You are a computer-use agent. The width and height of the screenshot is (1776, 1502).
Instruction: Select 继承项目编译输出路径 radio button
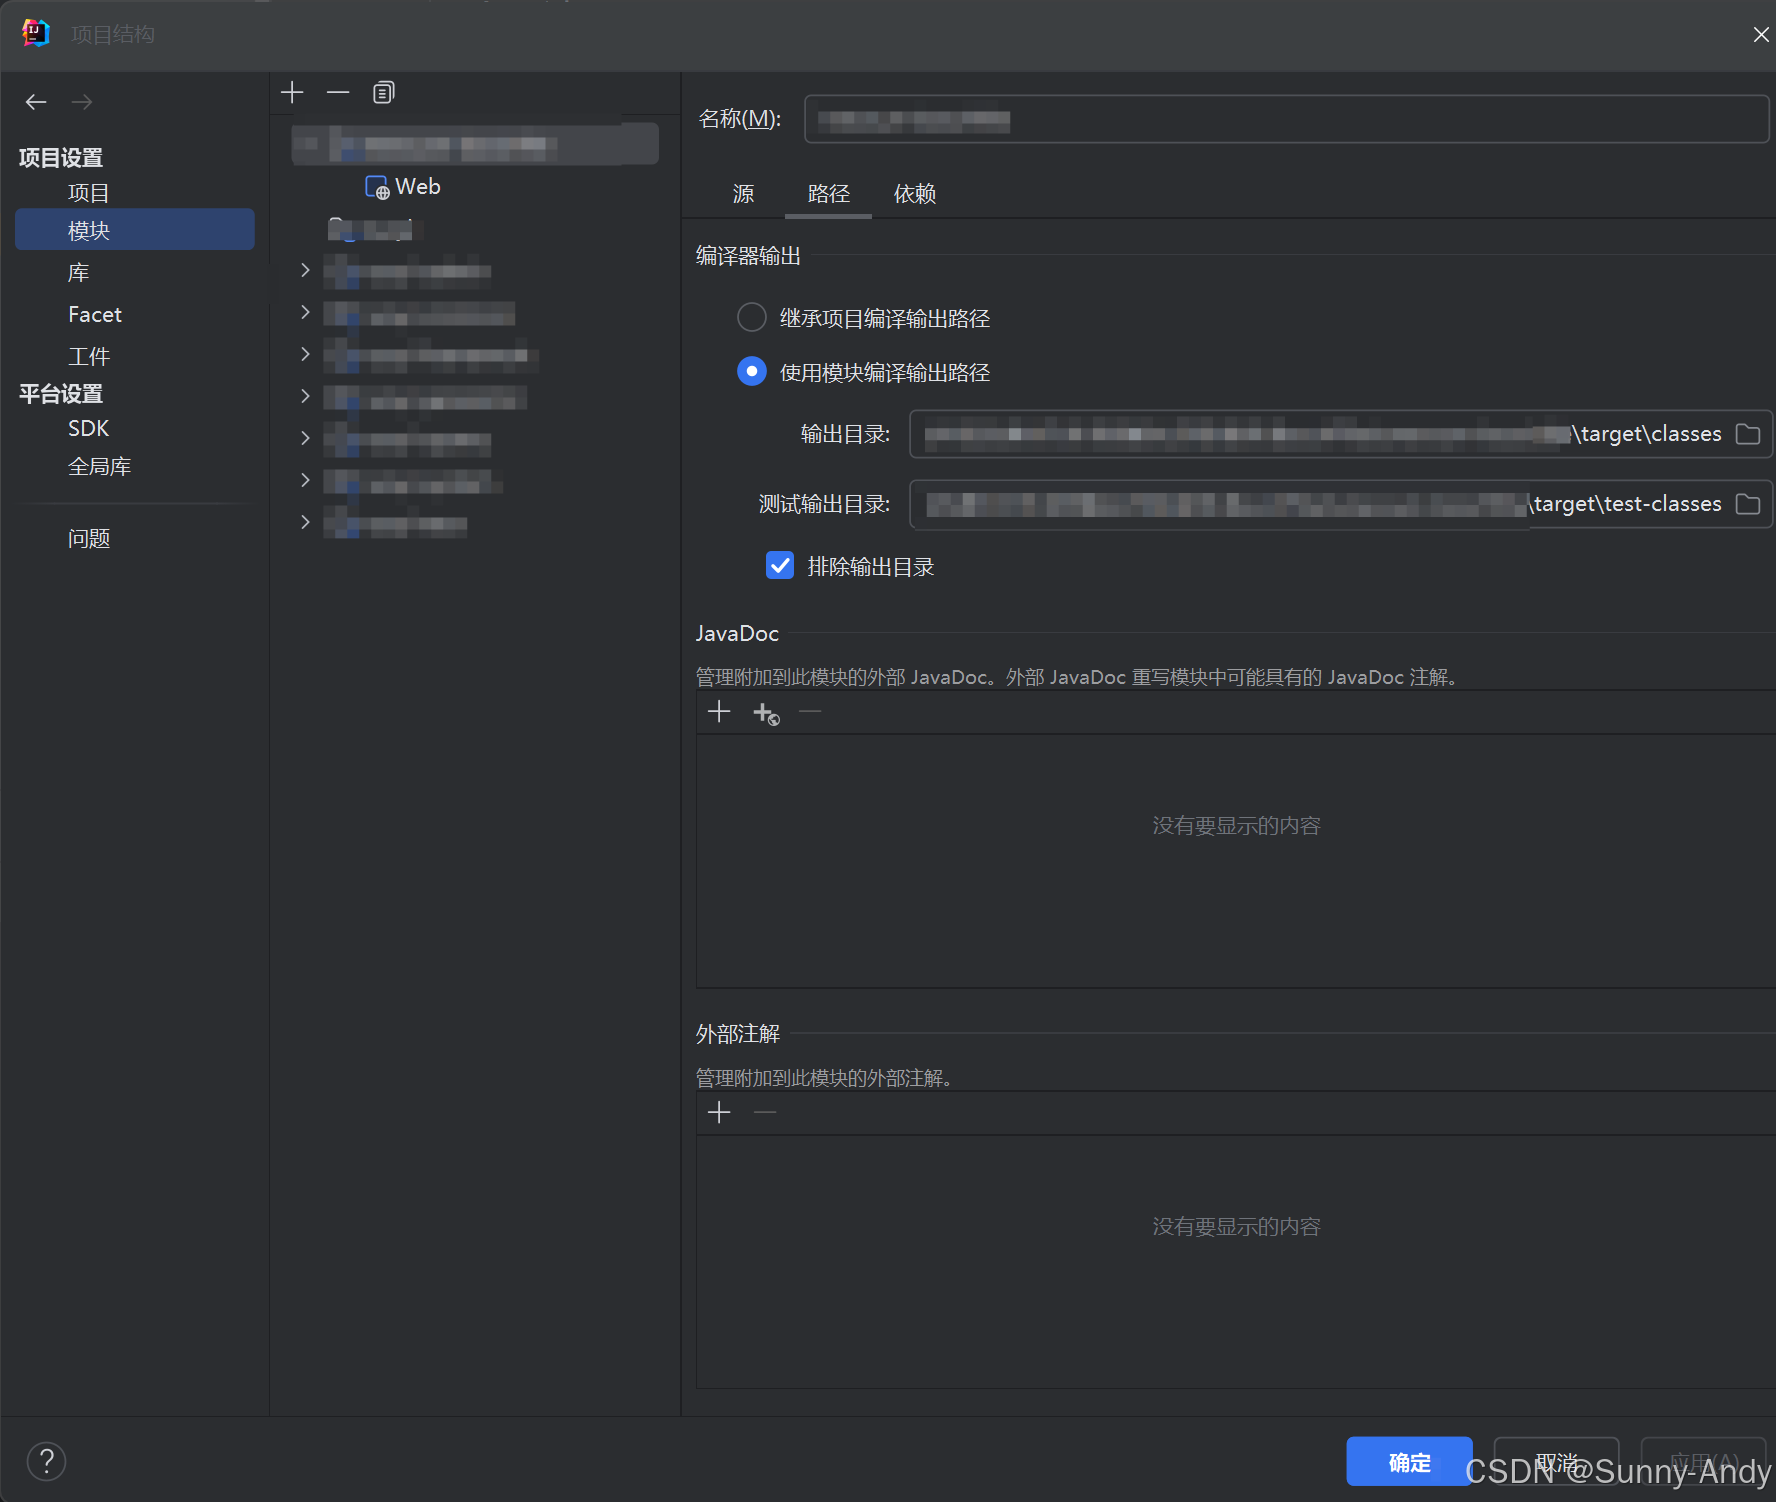(751, 317)
